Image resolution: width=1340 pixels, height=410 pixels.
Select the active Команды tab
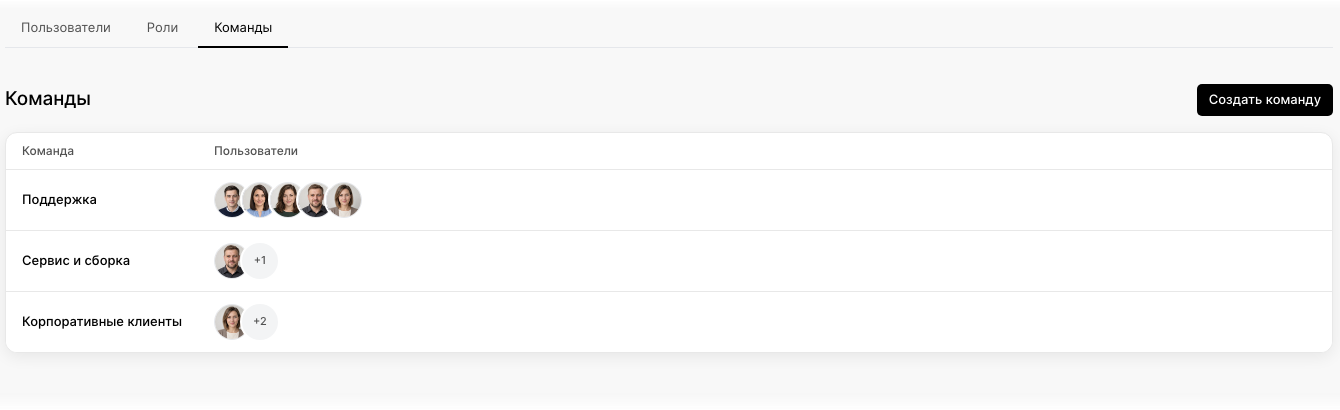[243, 28]
